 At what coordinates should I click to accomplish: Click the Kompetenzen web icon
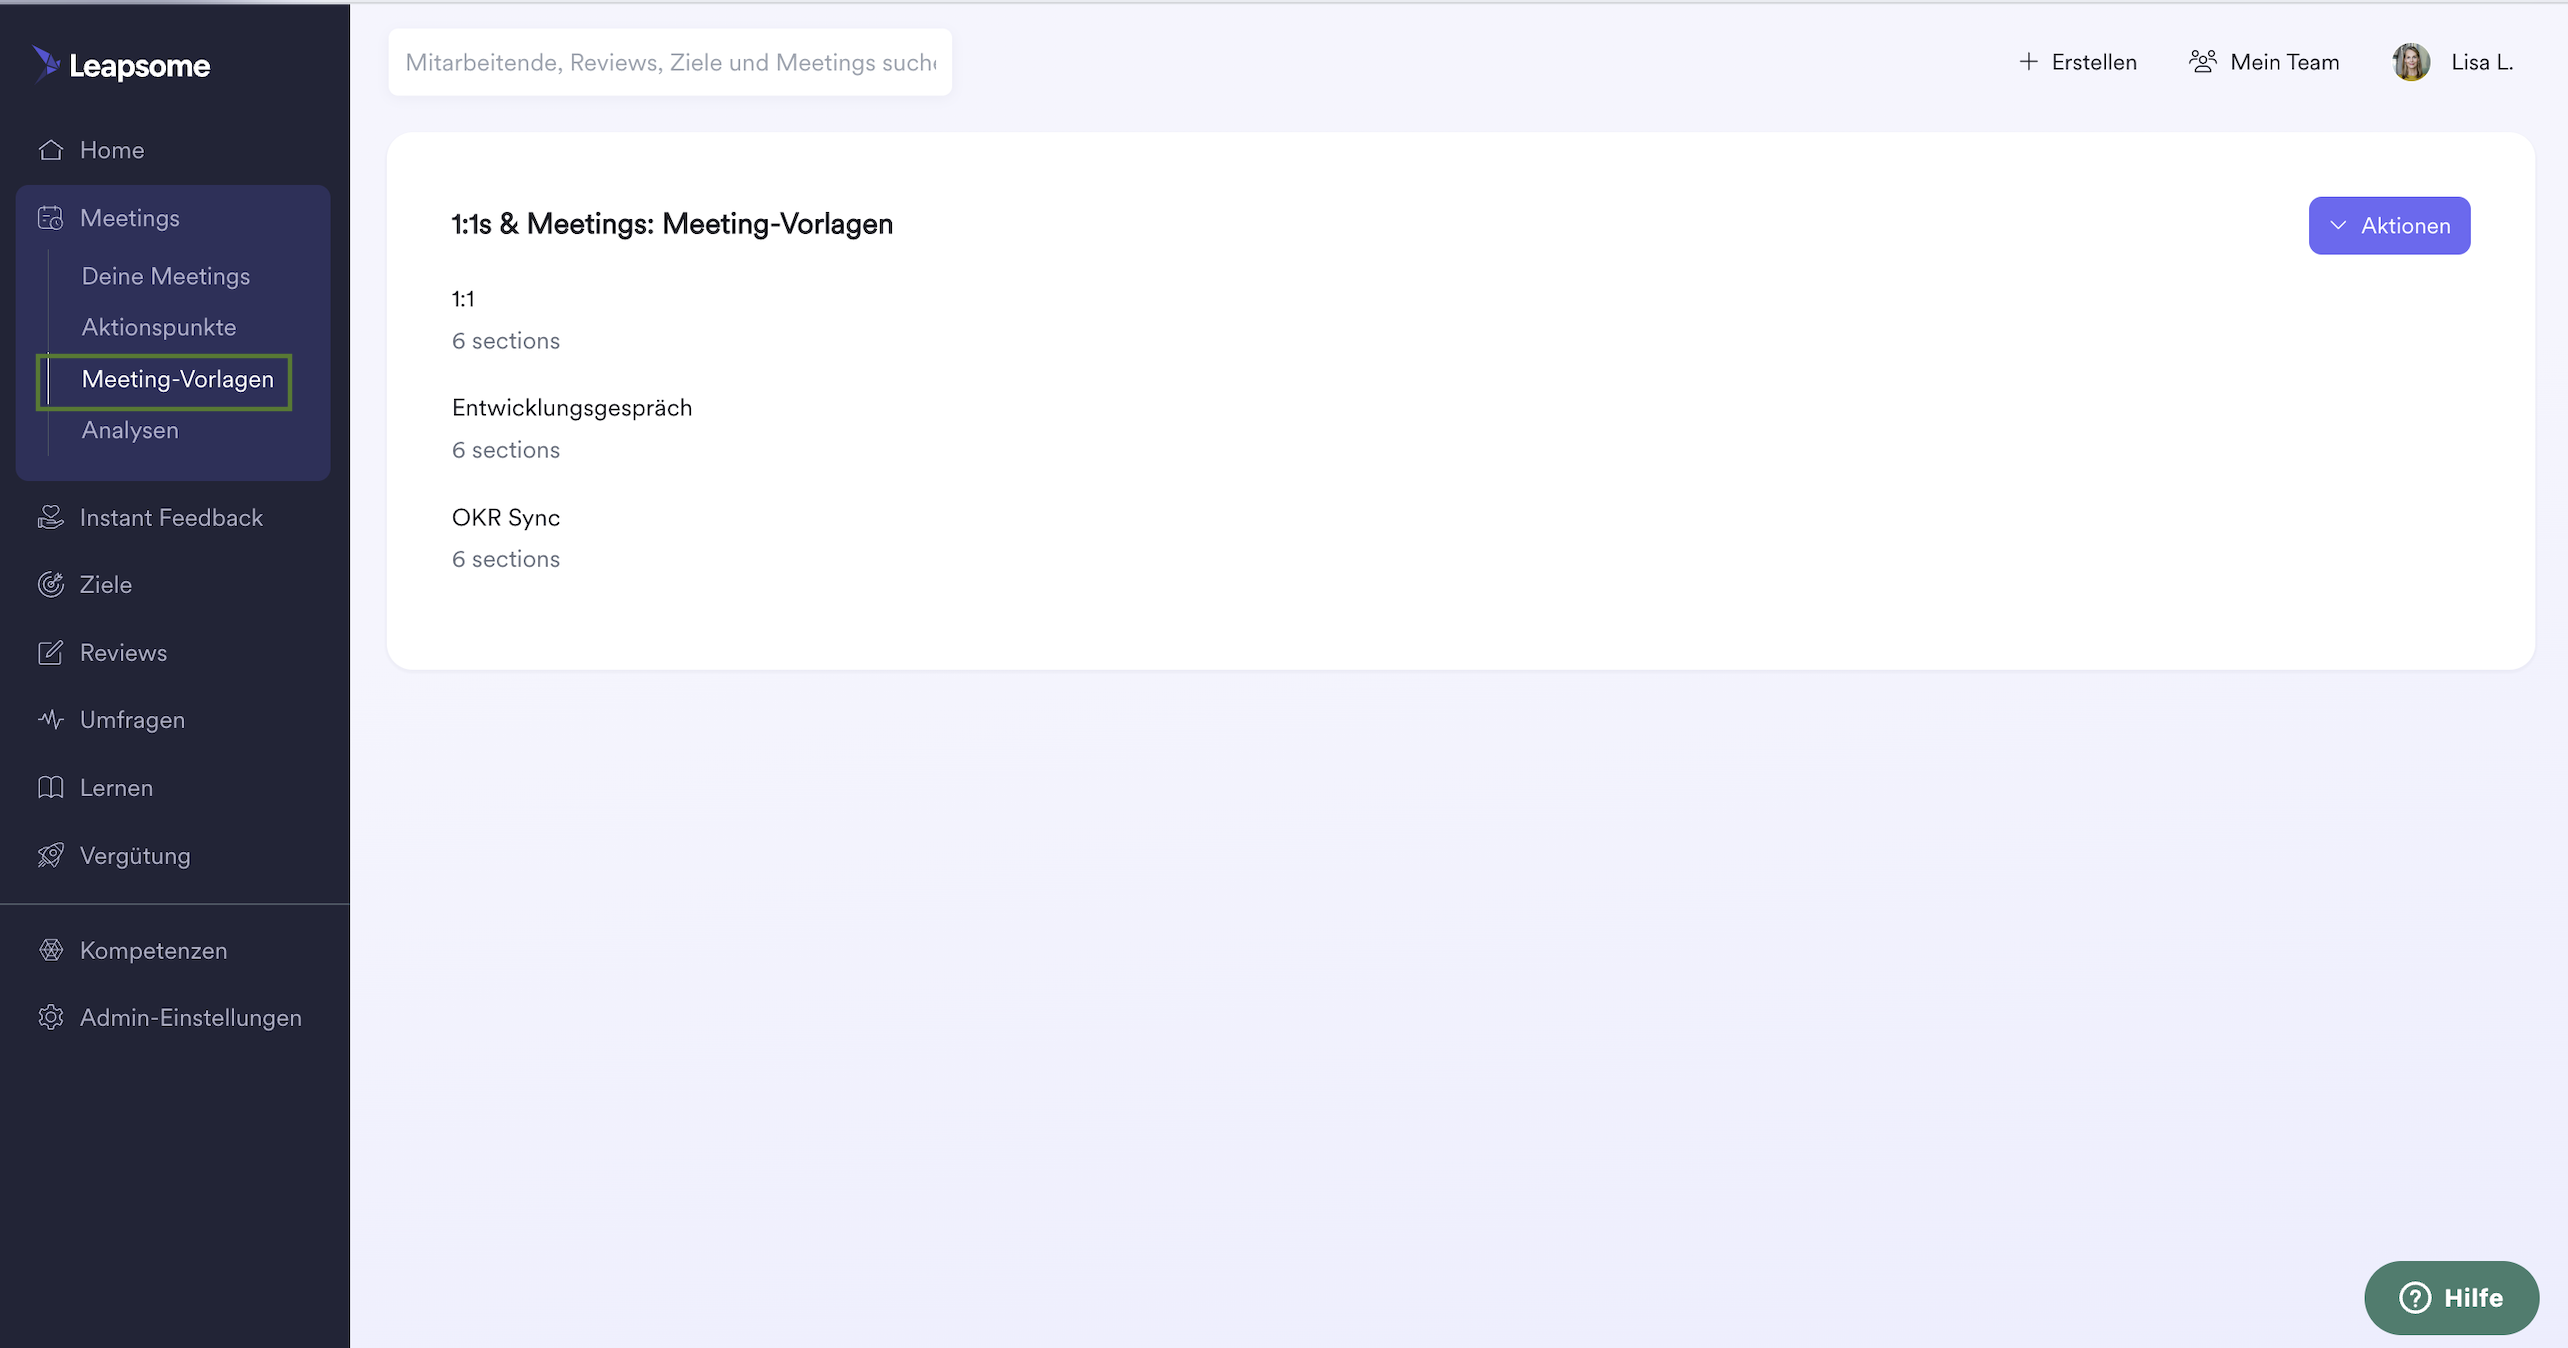click(51, 950)
